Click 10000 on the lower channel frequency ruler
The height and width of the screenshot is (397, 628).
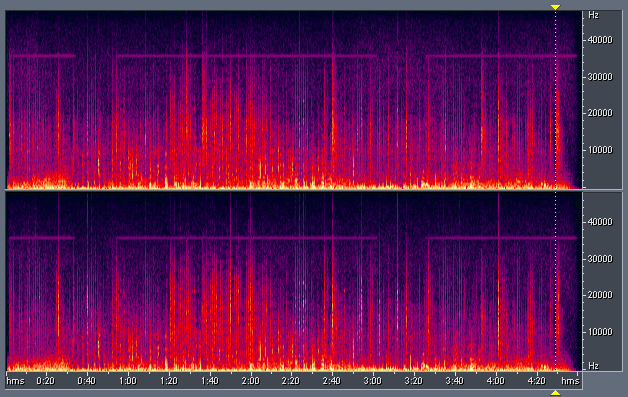pos(600,332)
